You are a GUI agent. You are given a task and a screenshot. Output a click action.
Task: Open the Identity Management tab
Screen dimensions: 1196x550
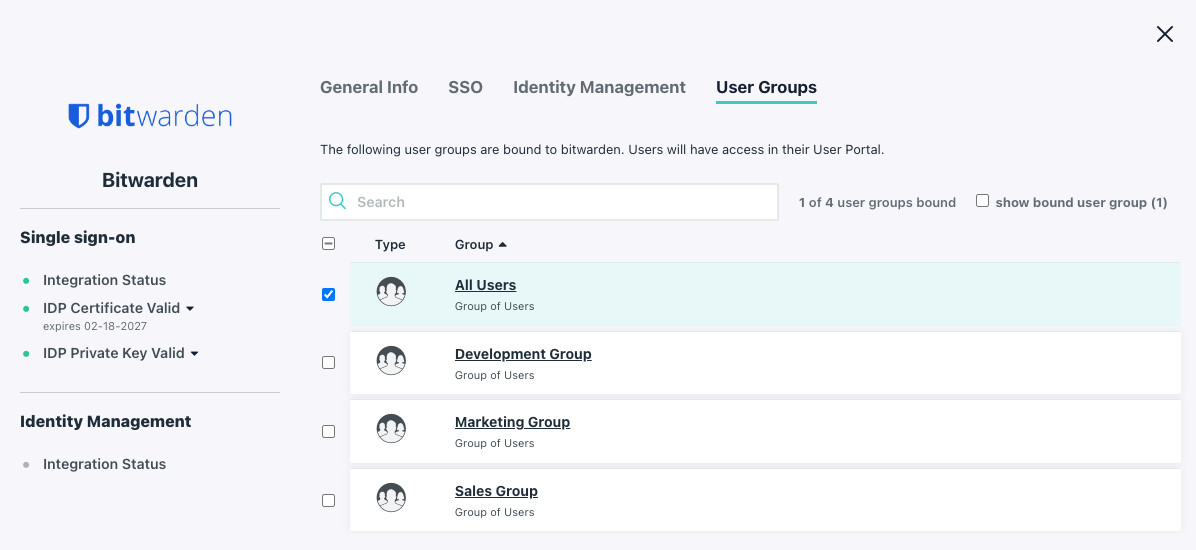599,87
